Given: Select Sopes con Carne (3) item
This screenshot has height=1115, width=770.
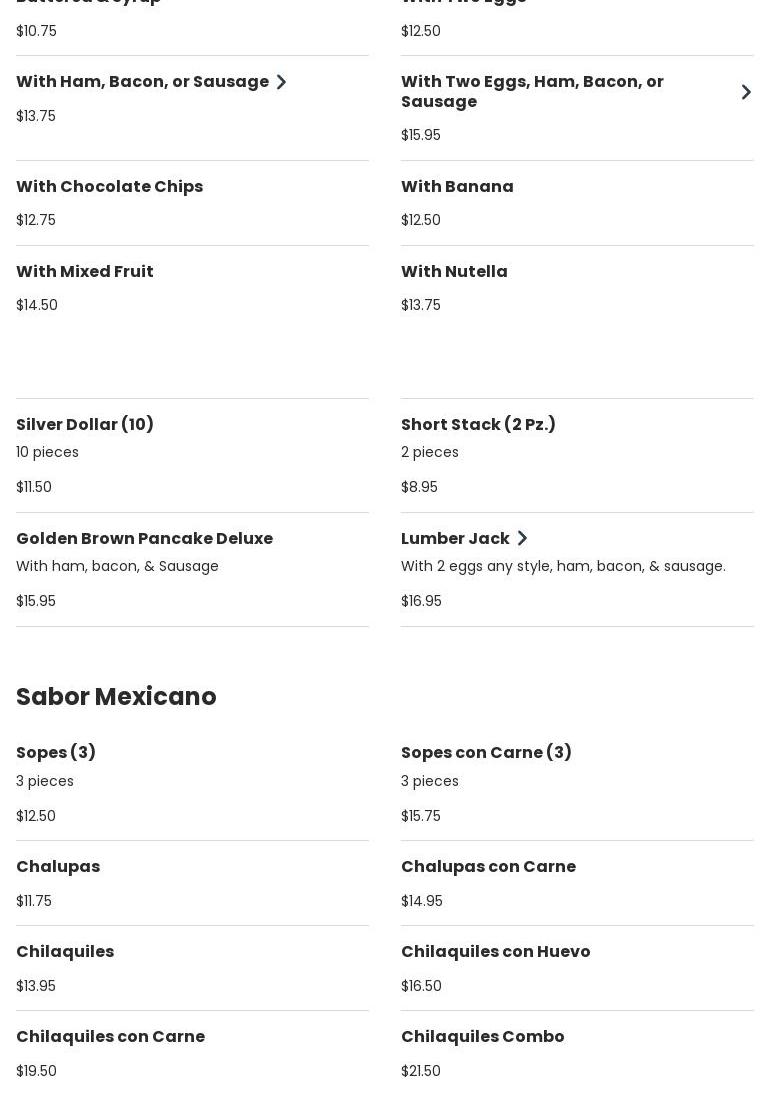Looking at the screenshot, I should (x=486, y=753).
